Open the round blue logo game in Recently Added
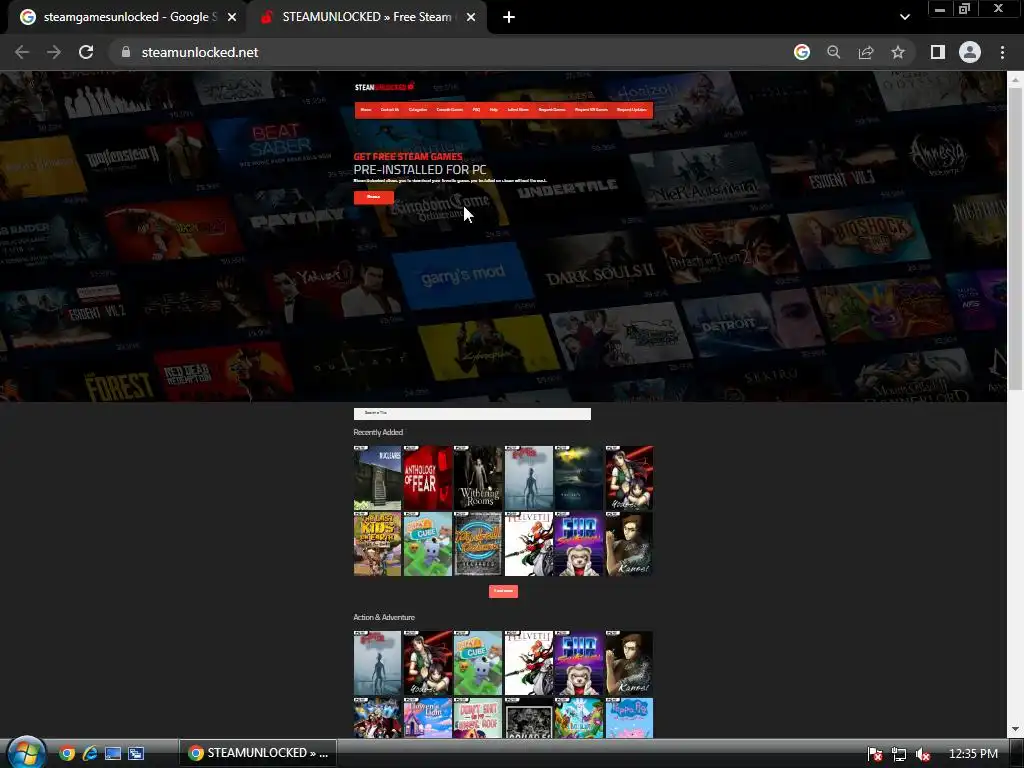The image size is (1024, 768). tap(478, 544)
